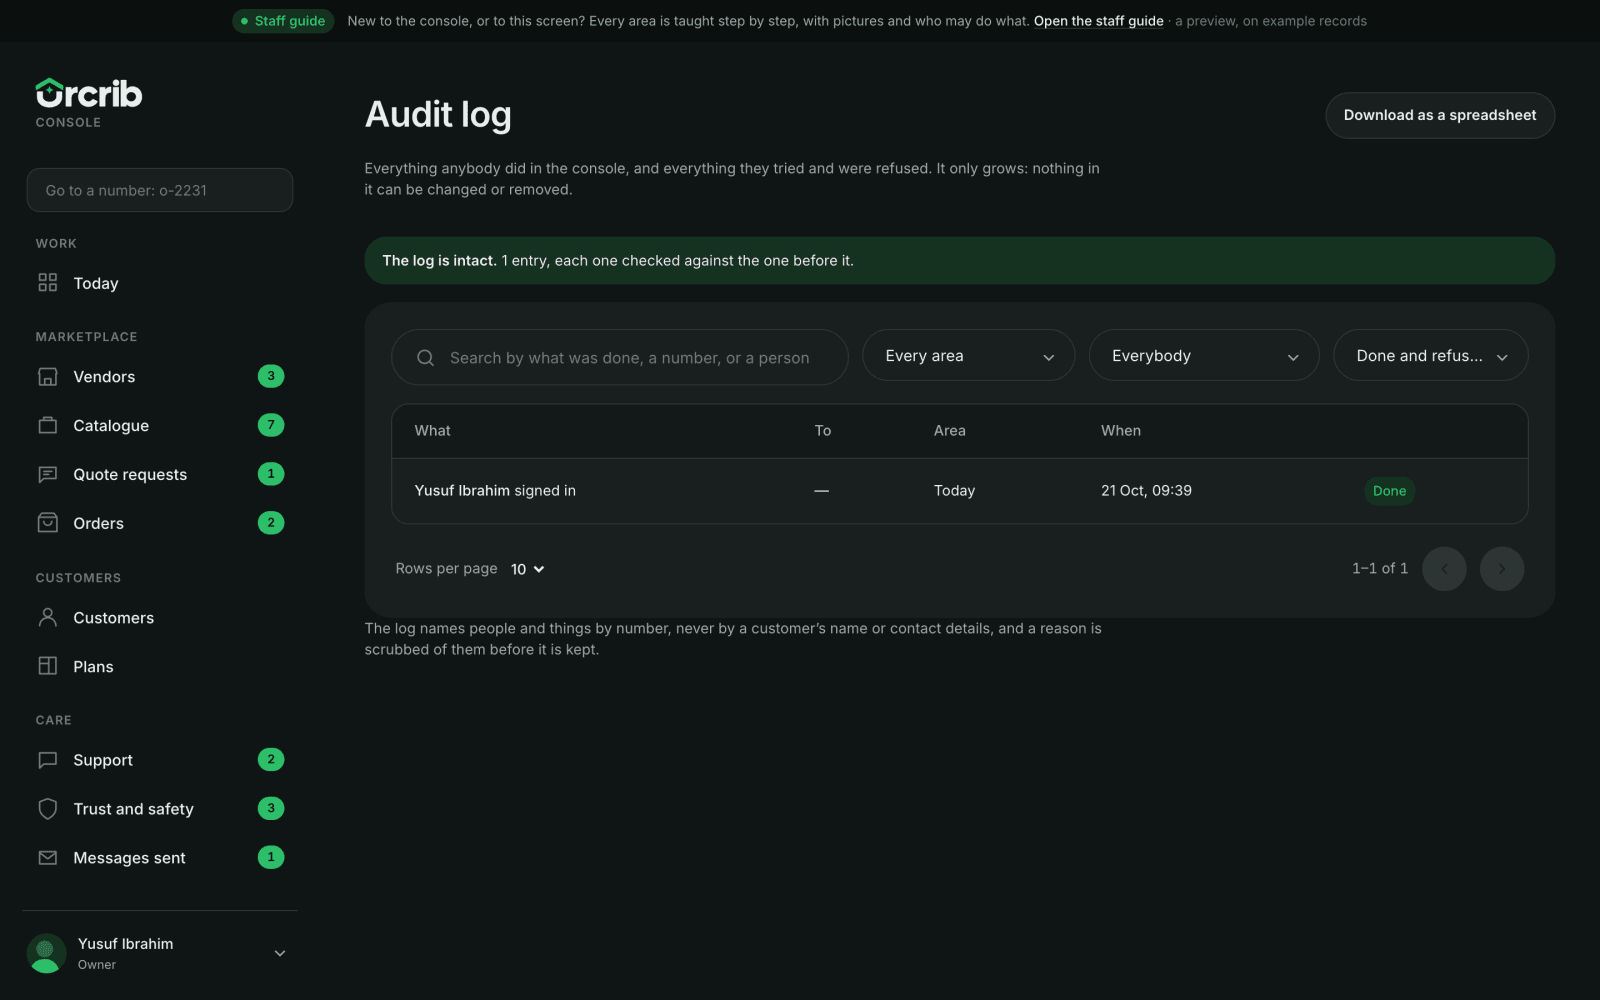The width and height of the screenshot is (1600, 1000).
Task: Click the Orders badge showing 2
Action: click(271, 523)
